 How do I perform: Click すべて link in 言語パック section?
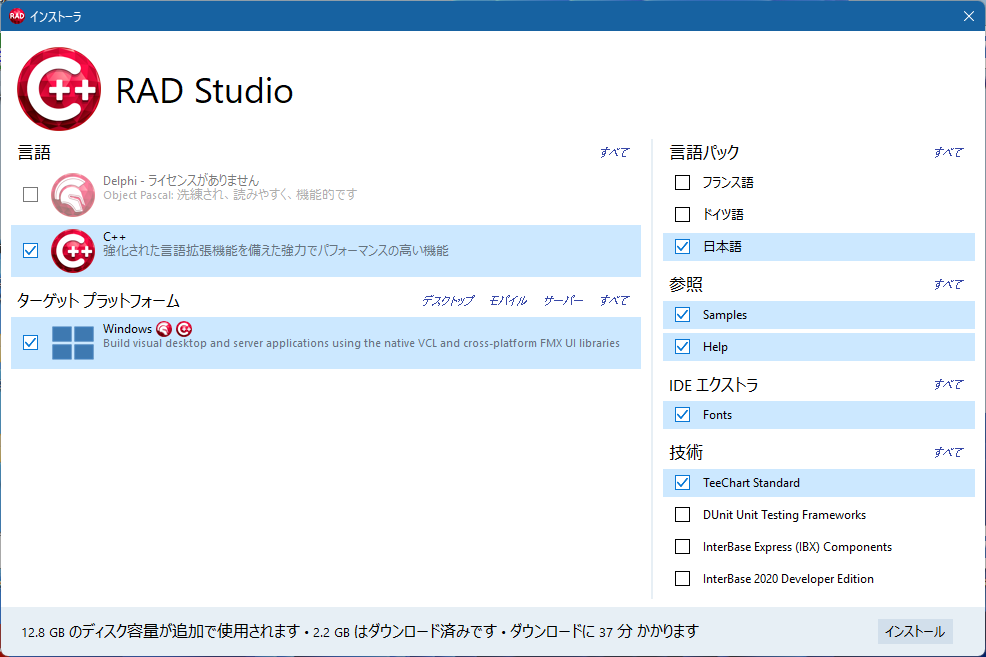948,152
